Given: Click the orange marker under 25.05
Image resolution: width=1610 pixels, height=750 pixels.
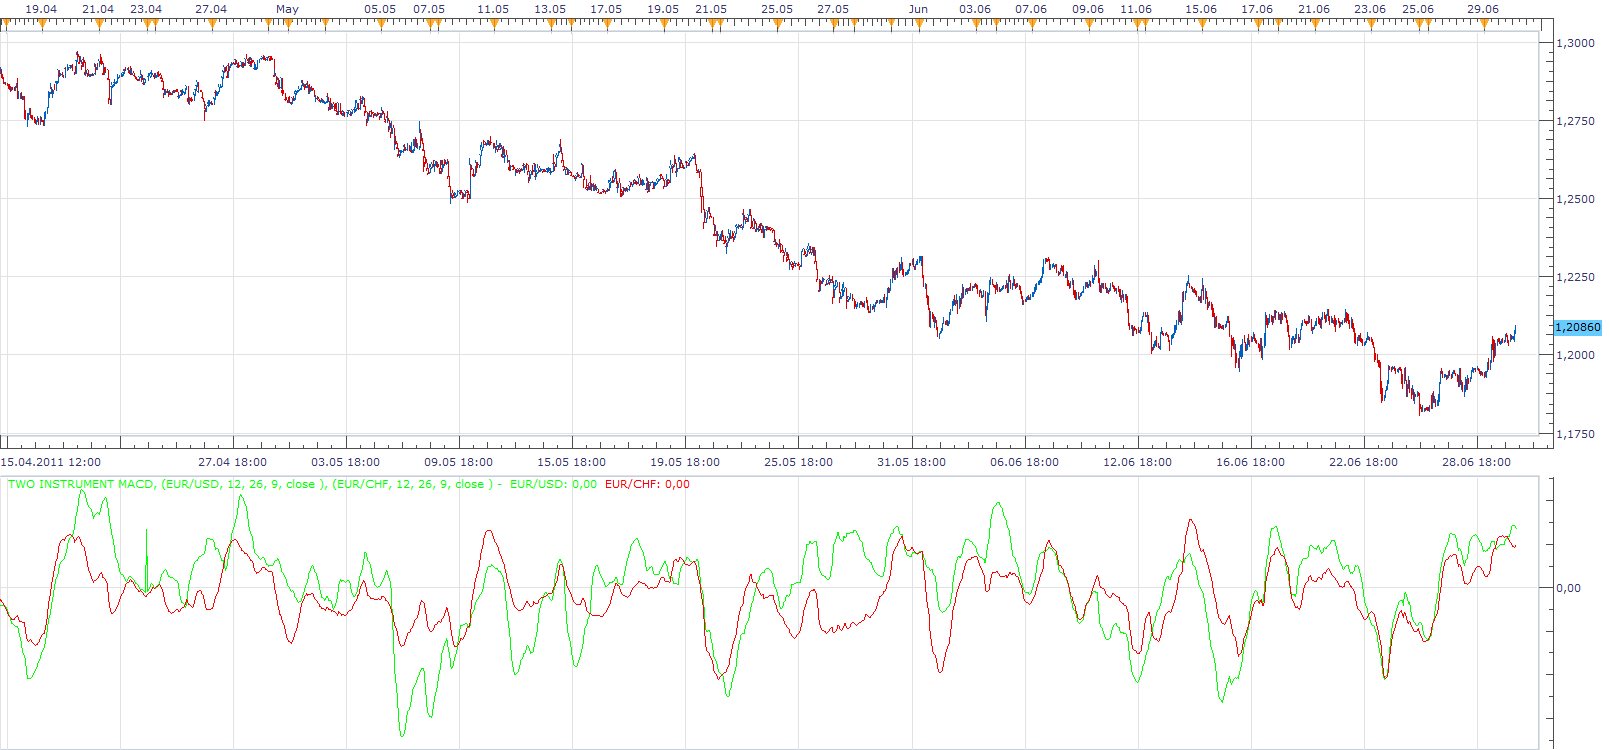Looking at the screenshot, I should pyautogui.click(x=777, y=24).
